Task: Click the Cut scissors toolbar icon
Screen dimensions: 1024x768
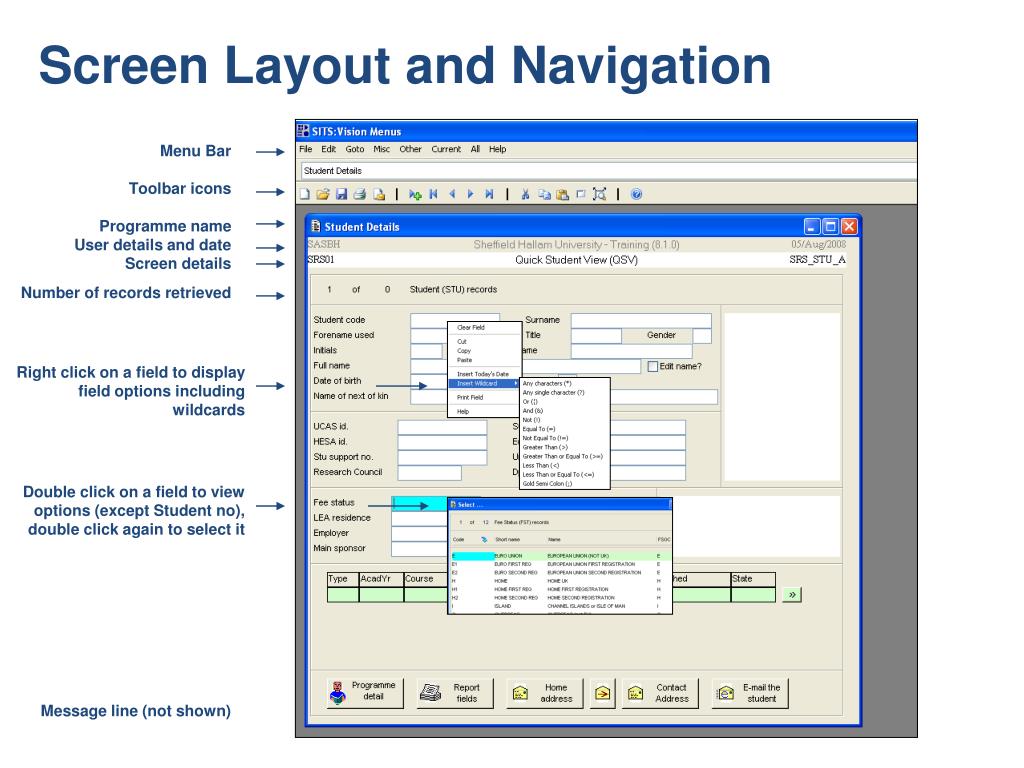Action: [x=525, y=195]
